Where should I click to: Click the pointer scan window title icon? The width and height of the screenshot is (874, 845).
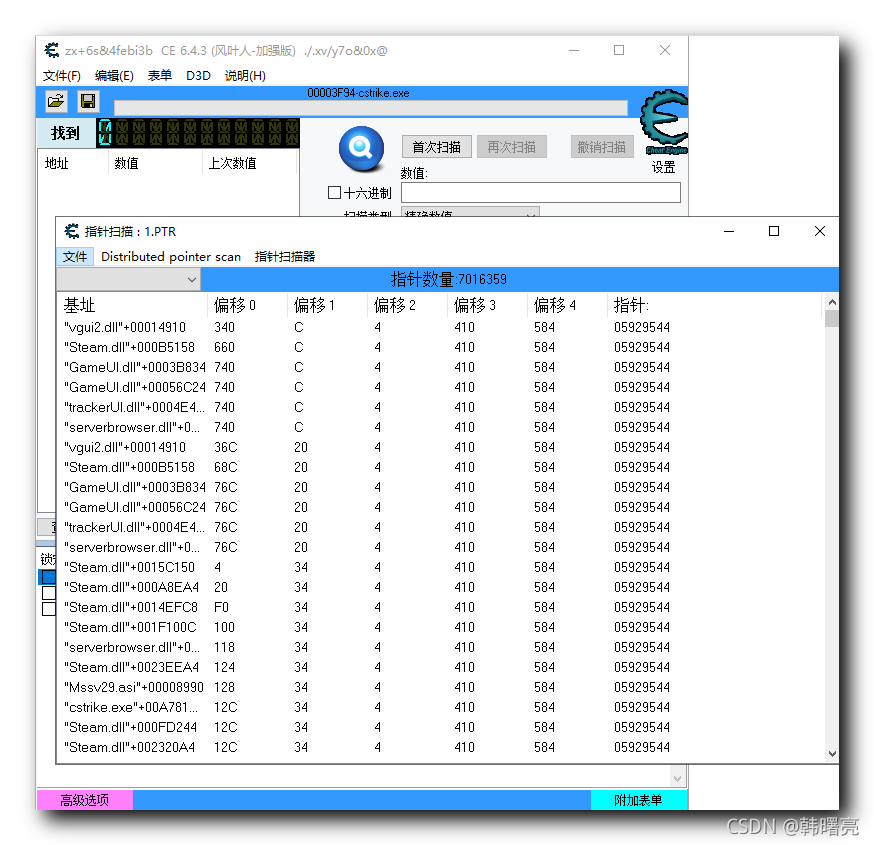[72, 231]
